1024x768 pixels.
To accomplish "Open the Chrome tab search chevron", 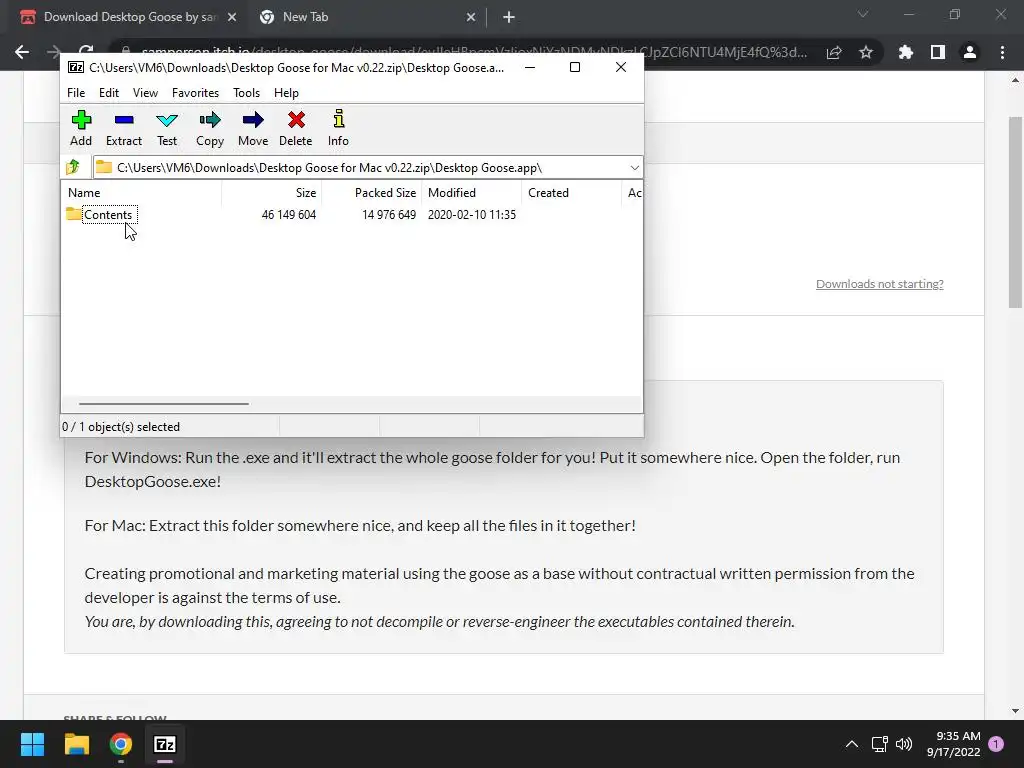I will 863,14.
